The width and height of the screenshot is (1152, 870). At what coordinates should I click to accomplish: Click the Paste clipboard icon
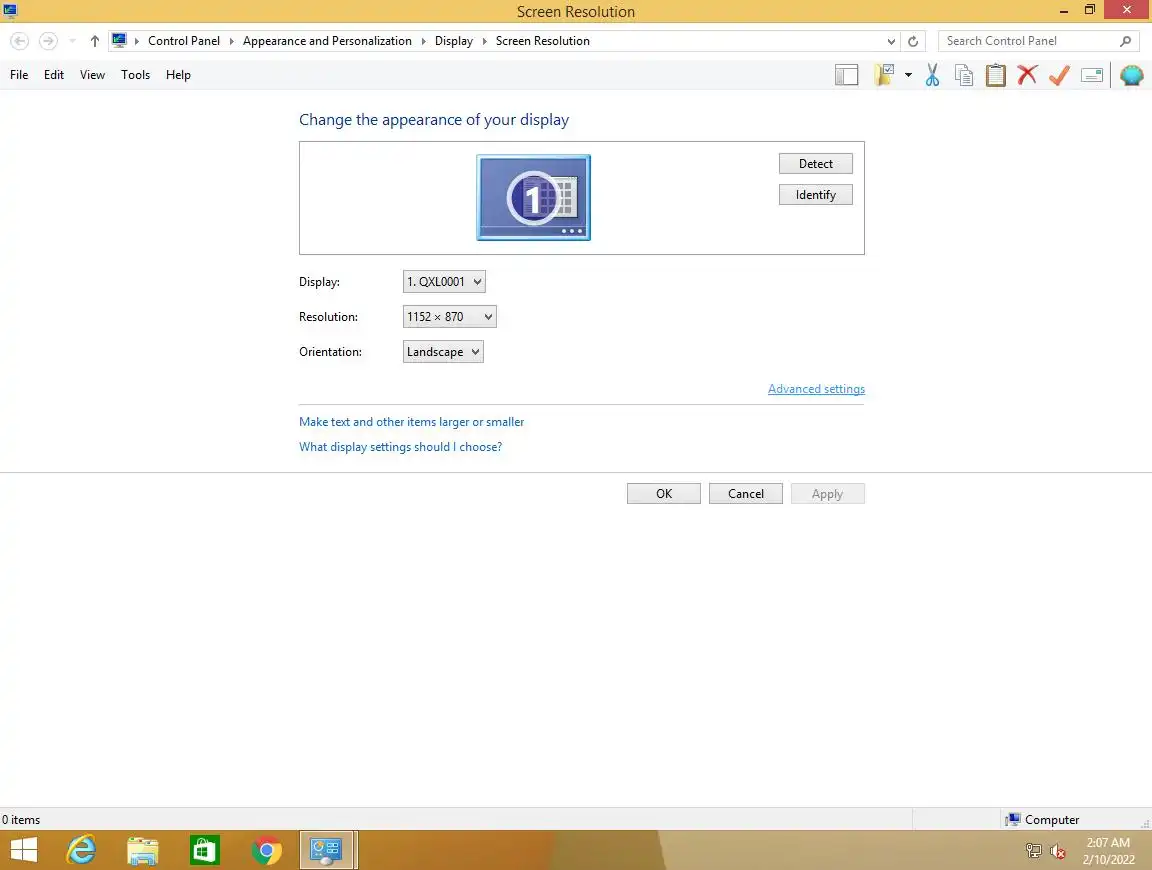tap(996, 75)
